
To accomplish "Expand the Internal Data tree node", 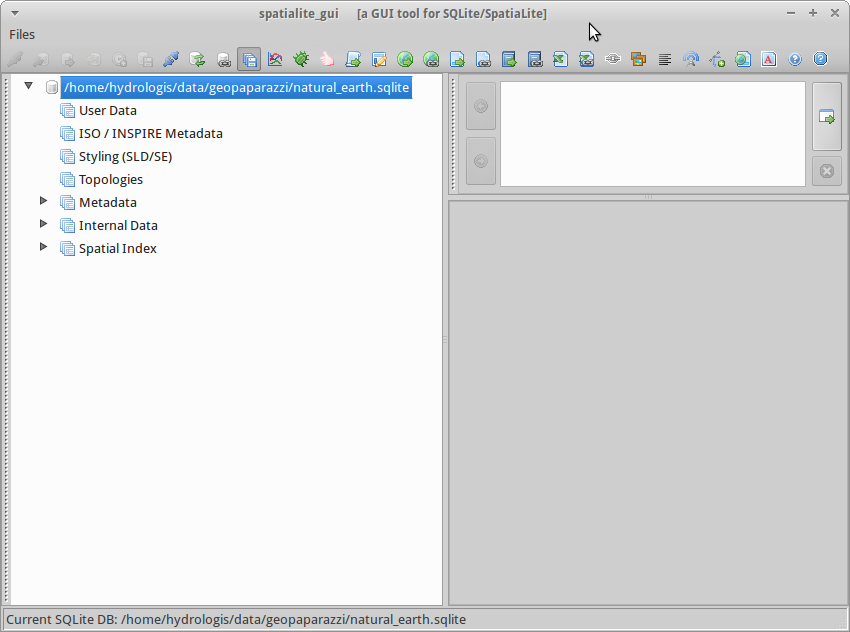I will click(43, 224).
